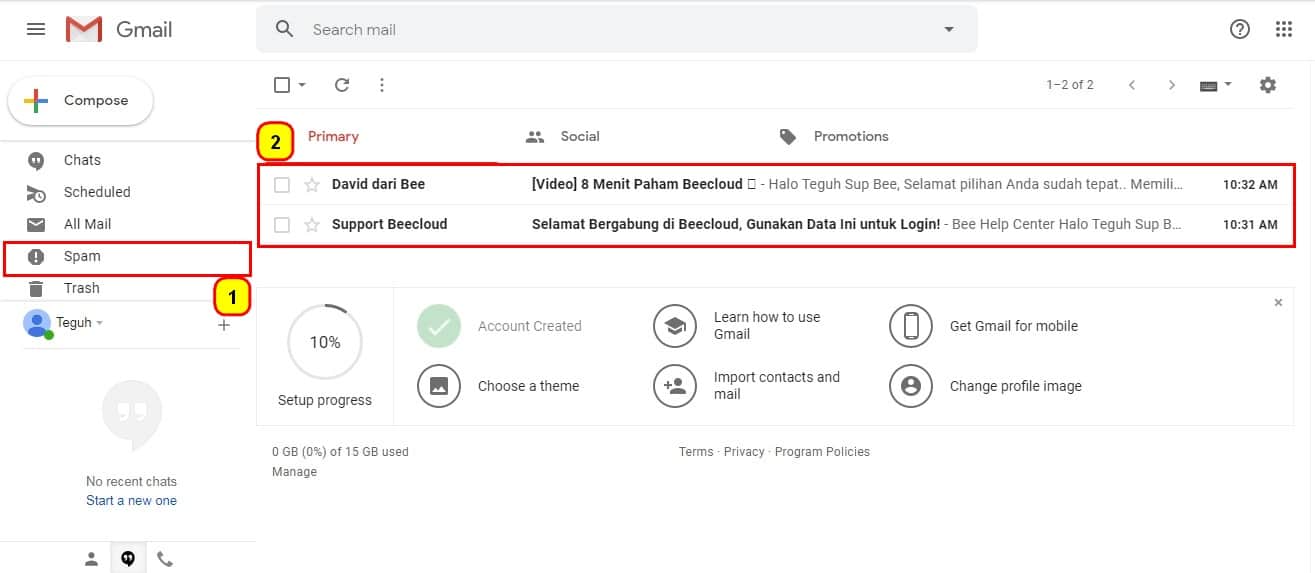The image size is (1315, 573).
Task: Open the Google apps grid
Action: click(x=1284, y=30)
